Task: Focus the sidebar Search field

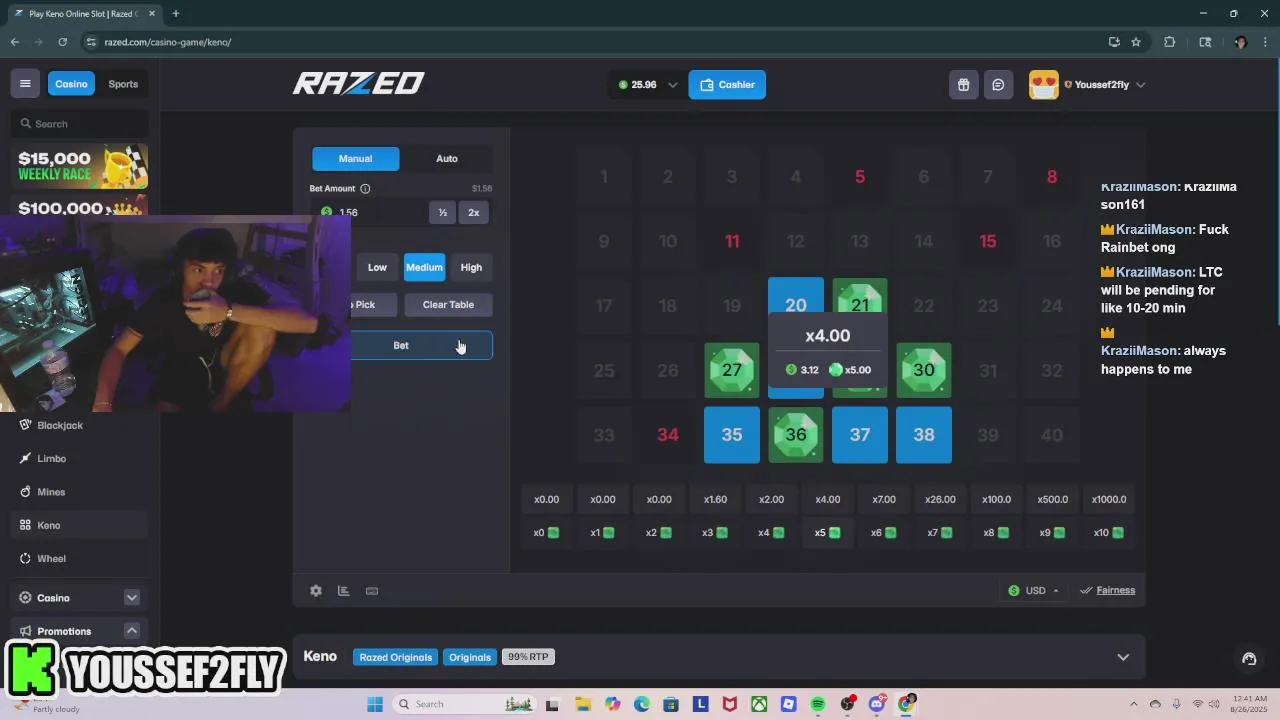Action: pyautogui.click(x=80, y=124)
